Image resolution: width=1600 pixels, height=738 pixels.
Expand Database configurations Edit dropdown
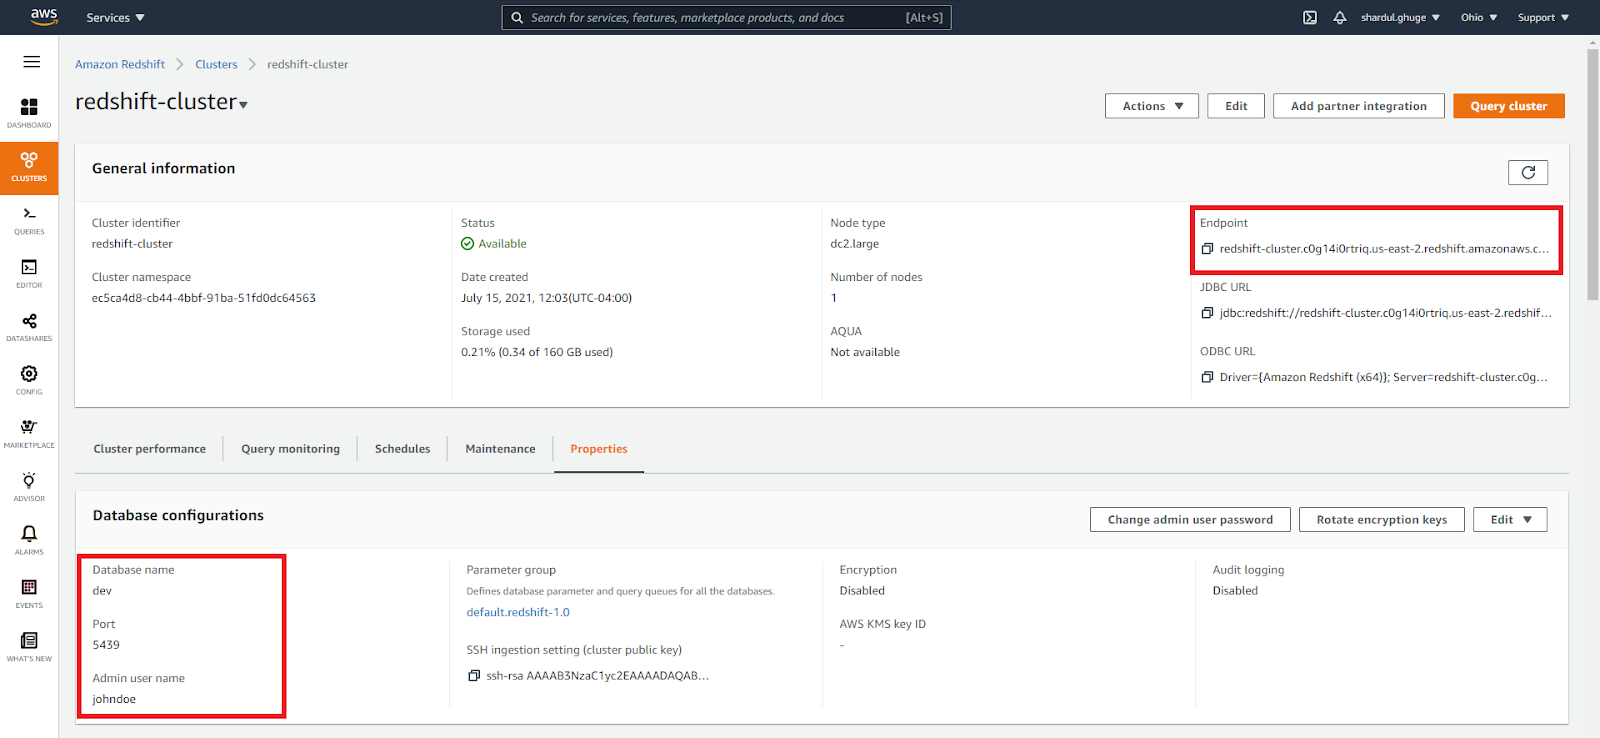pyautogui.click(x=1509, y=520)
